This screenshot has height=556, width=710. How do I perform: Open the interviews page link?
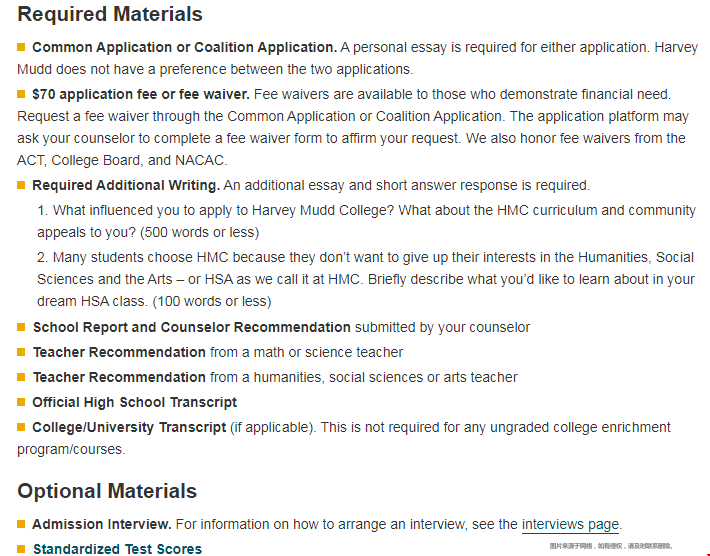click(570, 524)
